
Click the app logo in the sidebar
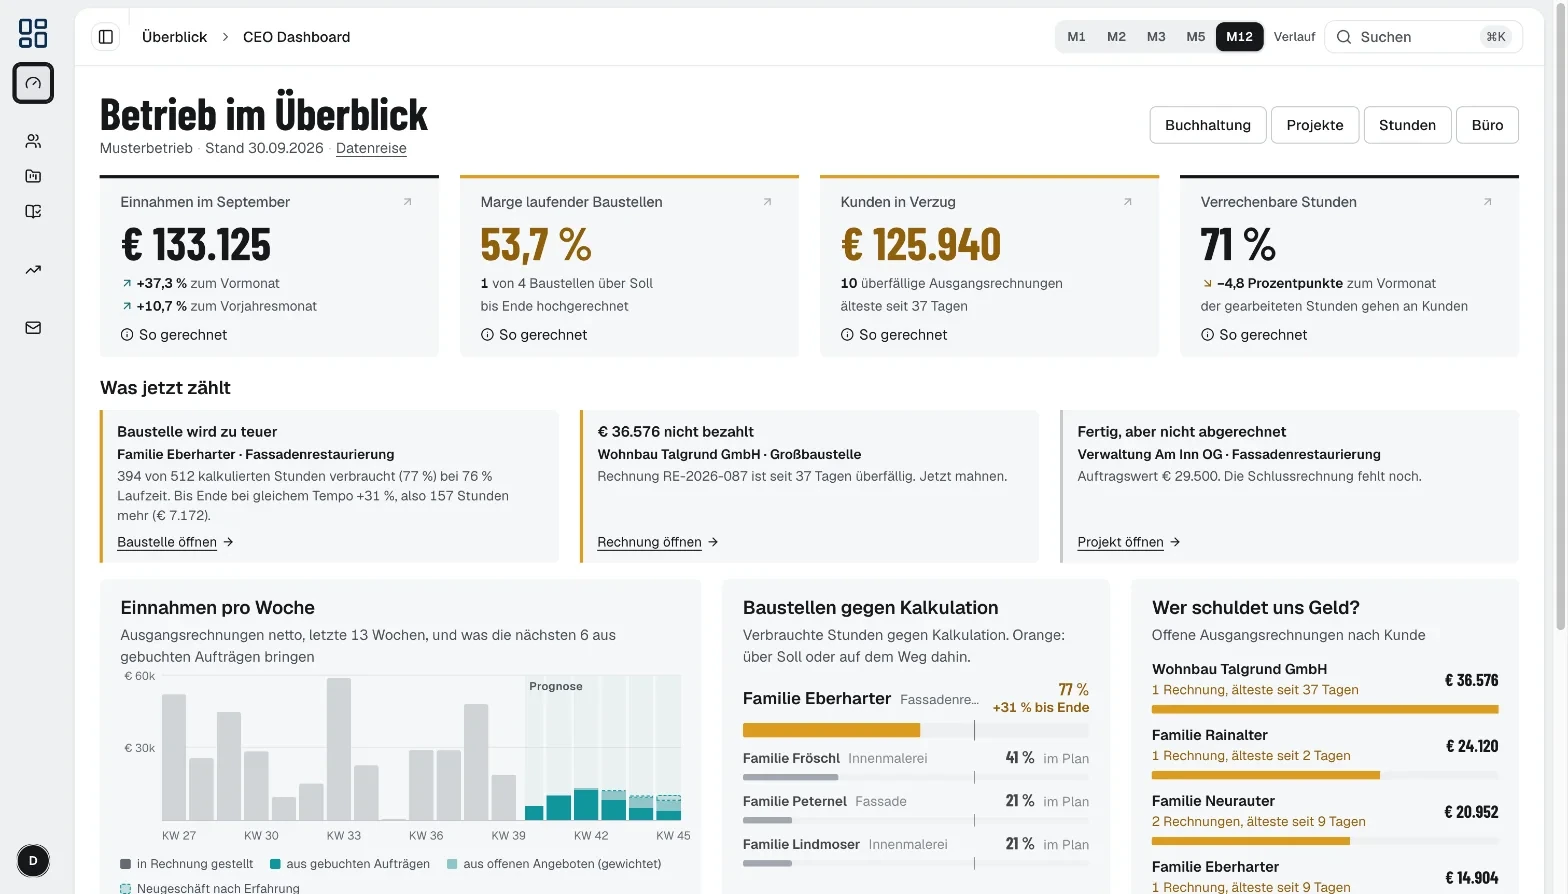click(33, 33)
